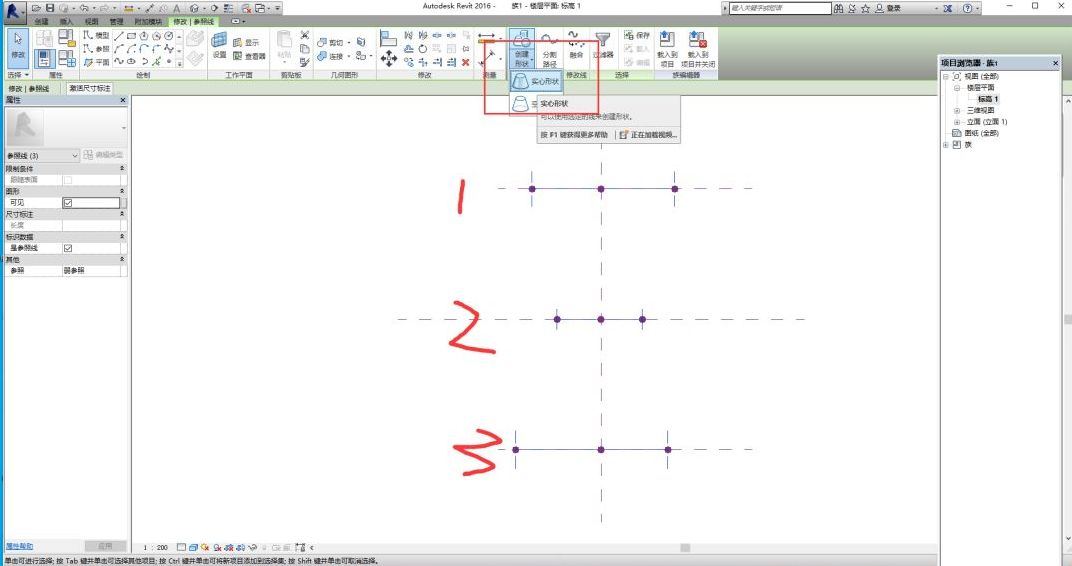This screenshot has width=1072, height=566.
Task: Toggle the 可见 (Visible) checkbox
Action: [68, 202]
